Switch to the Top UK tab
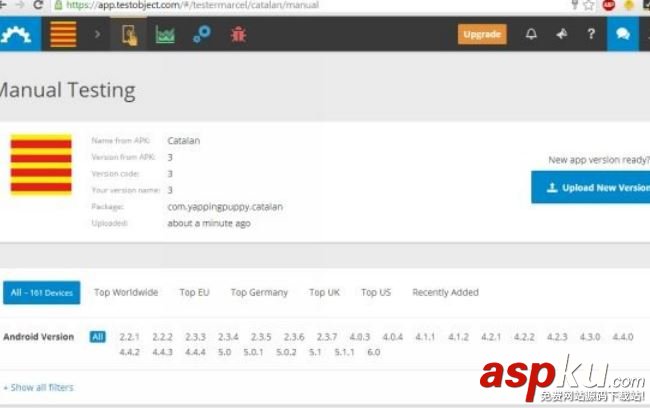650x408 pixels. coord(324,292)
